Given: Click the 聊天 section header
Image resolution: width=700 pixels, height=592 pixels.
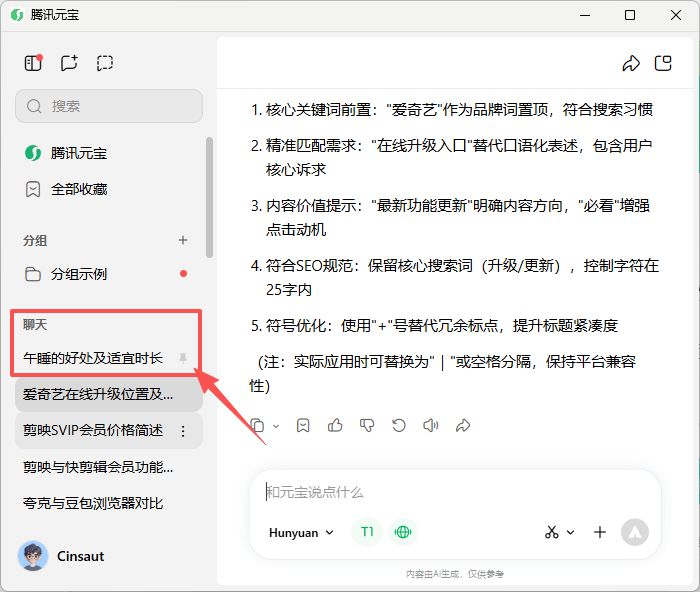Looking at the screenshot, I should pyautogui.click(x=35, y=325).
